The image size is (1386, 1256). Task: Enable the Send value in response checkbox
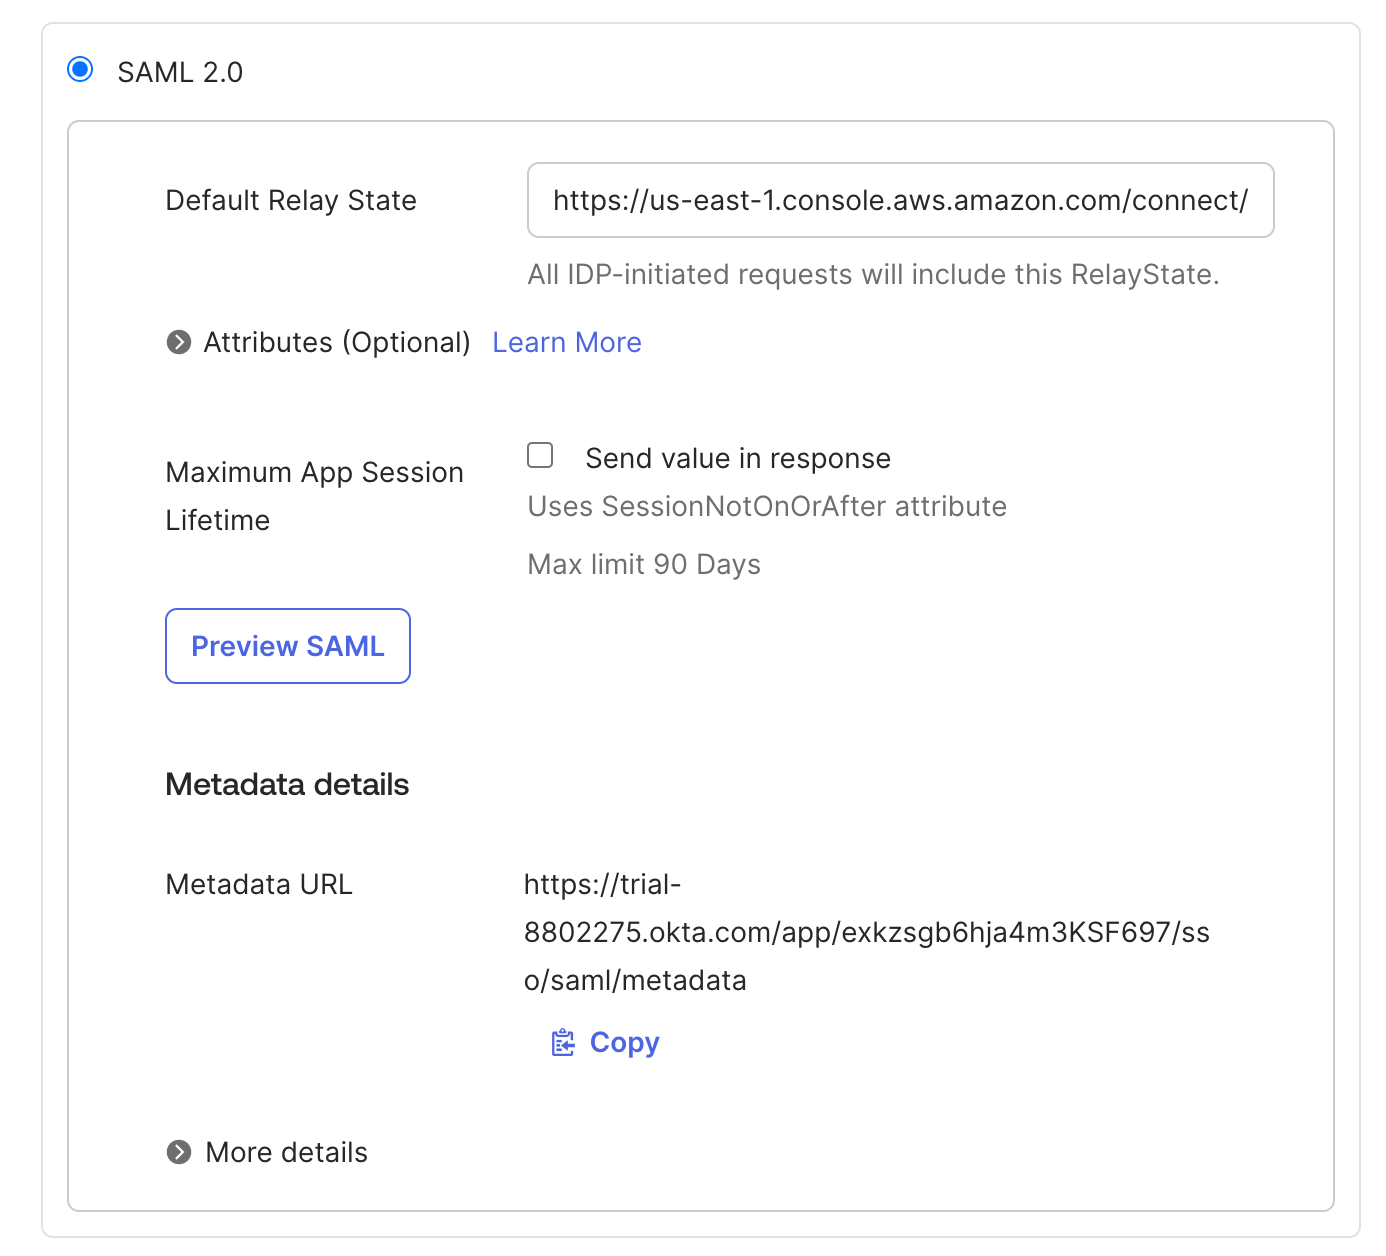pyautogui.click(x=540, y=456)
